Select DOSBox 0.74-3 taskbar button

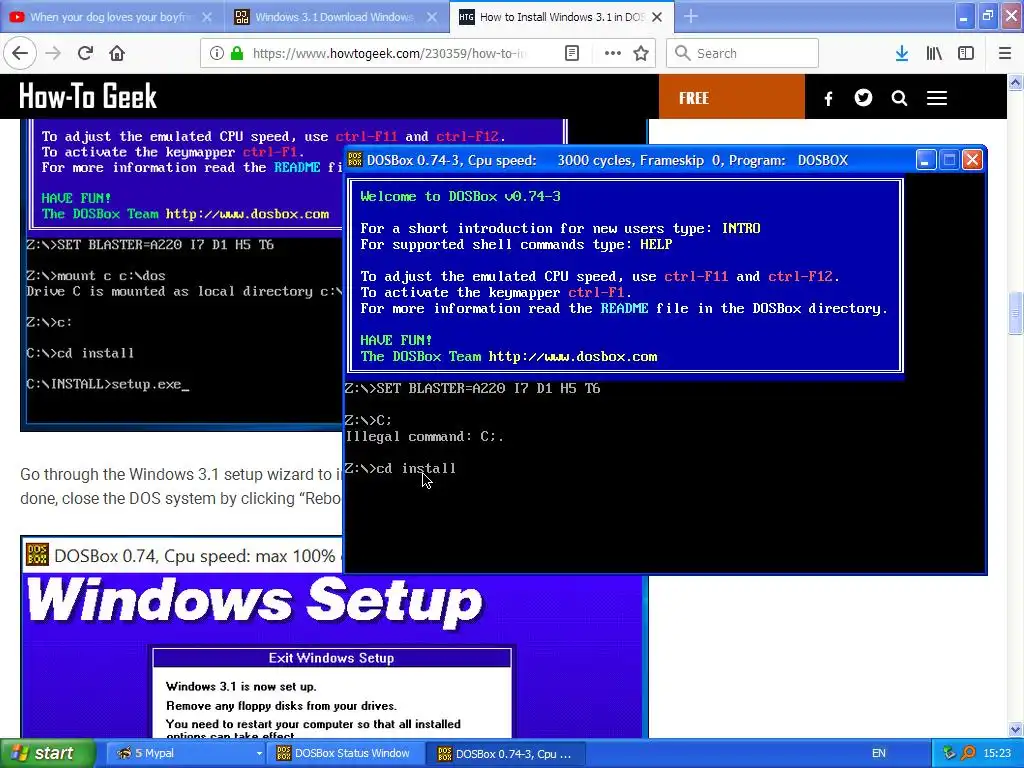click(x=507, y=754)
